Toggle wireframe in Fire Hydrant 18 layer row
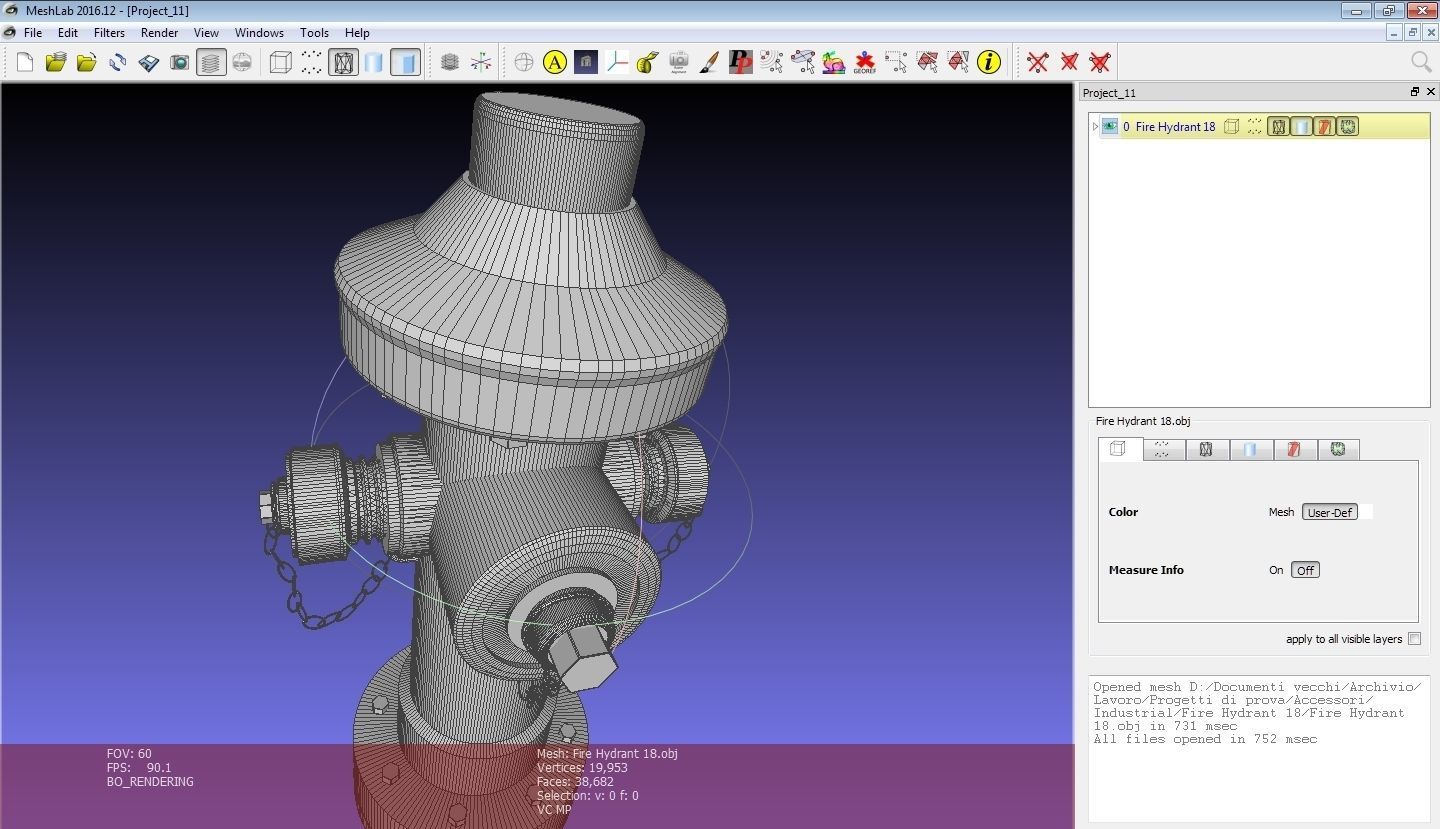The height and width of the screenshot is (829, 1440). pos(1278,127)
